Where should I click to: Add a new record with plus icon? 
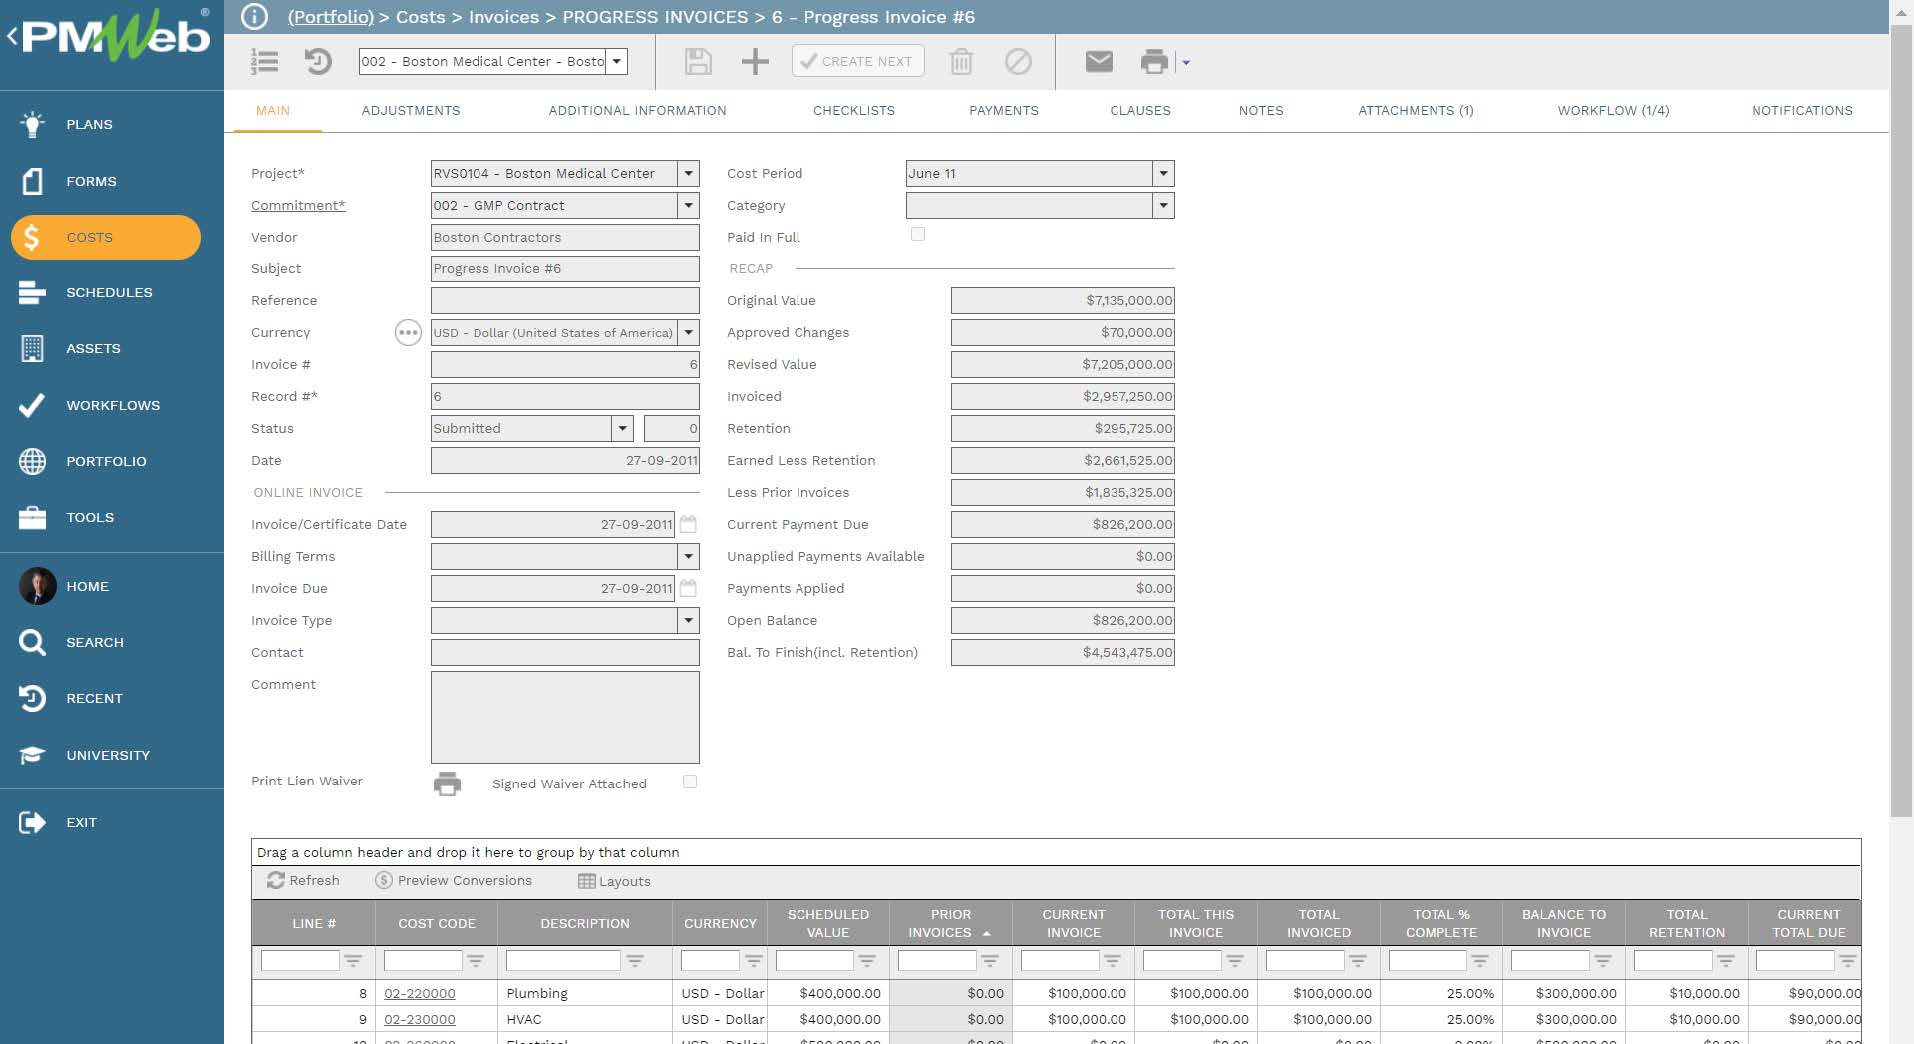tap(755, 62)
